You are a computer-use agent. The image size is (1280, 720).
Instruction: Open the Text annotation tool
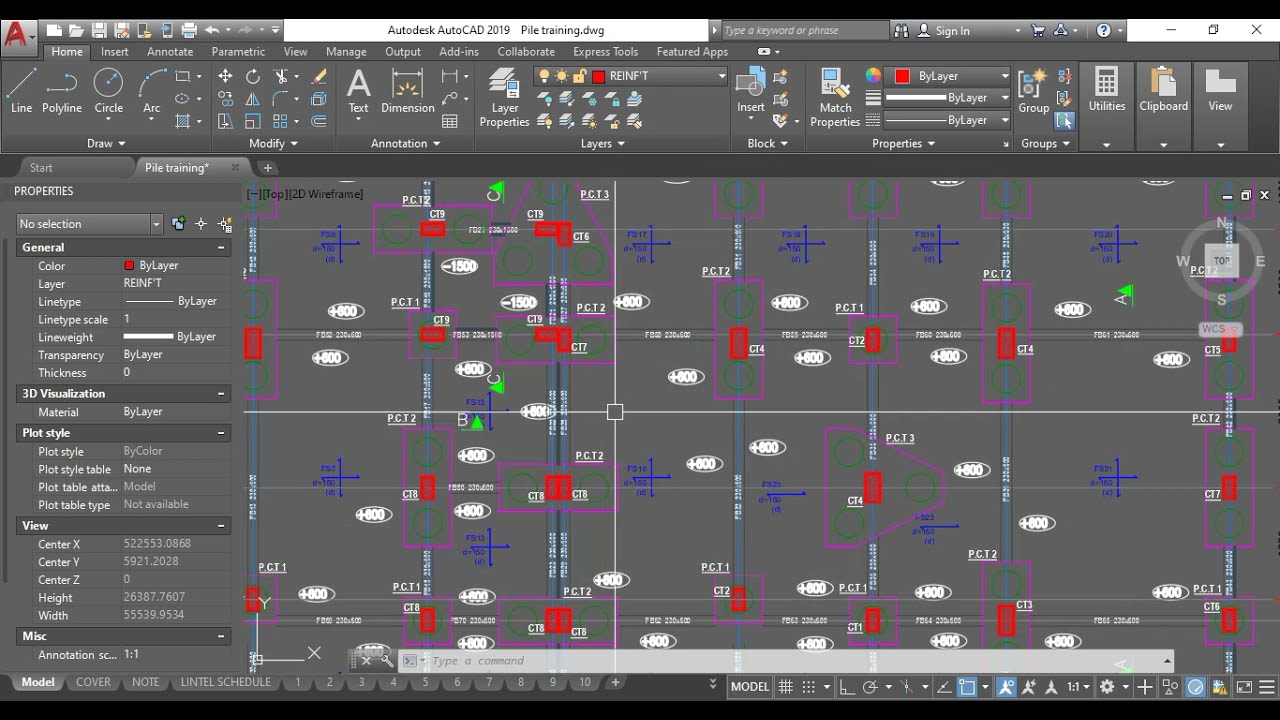[x=358, y=91]
